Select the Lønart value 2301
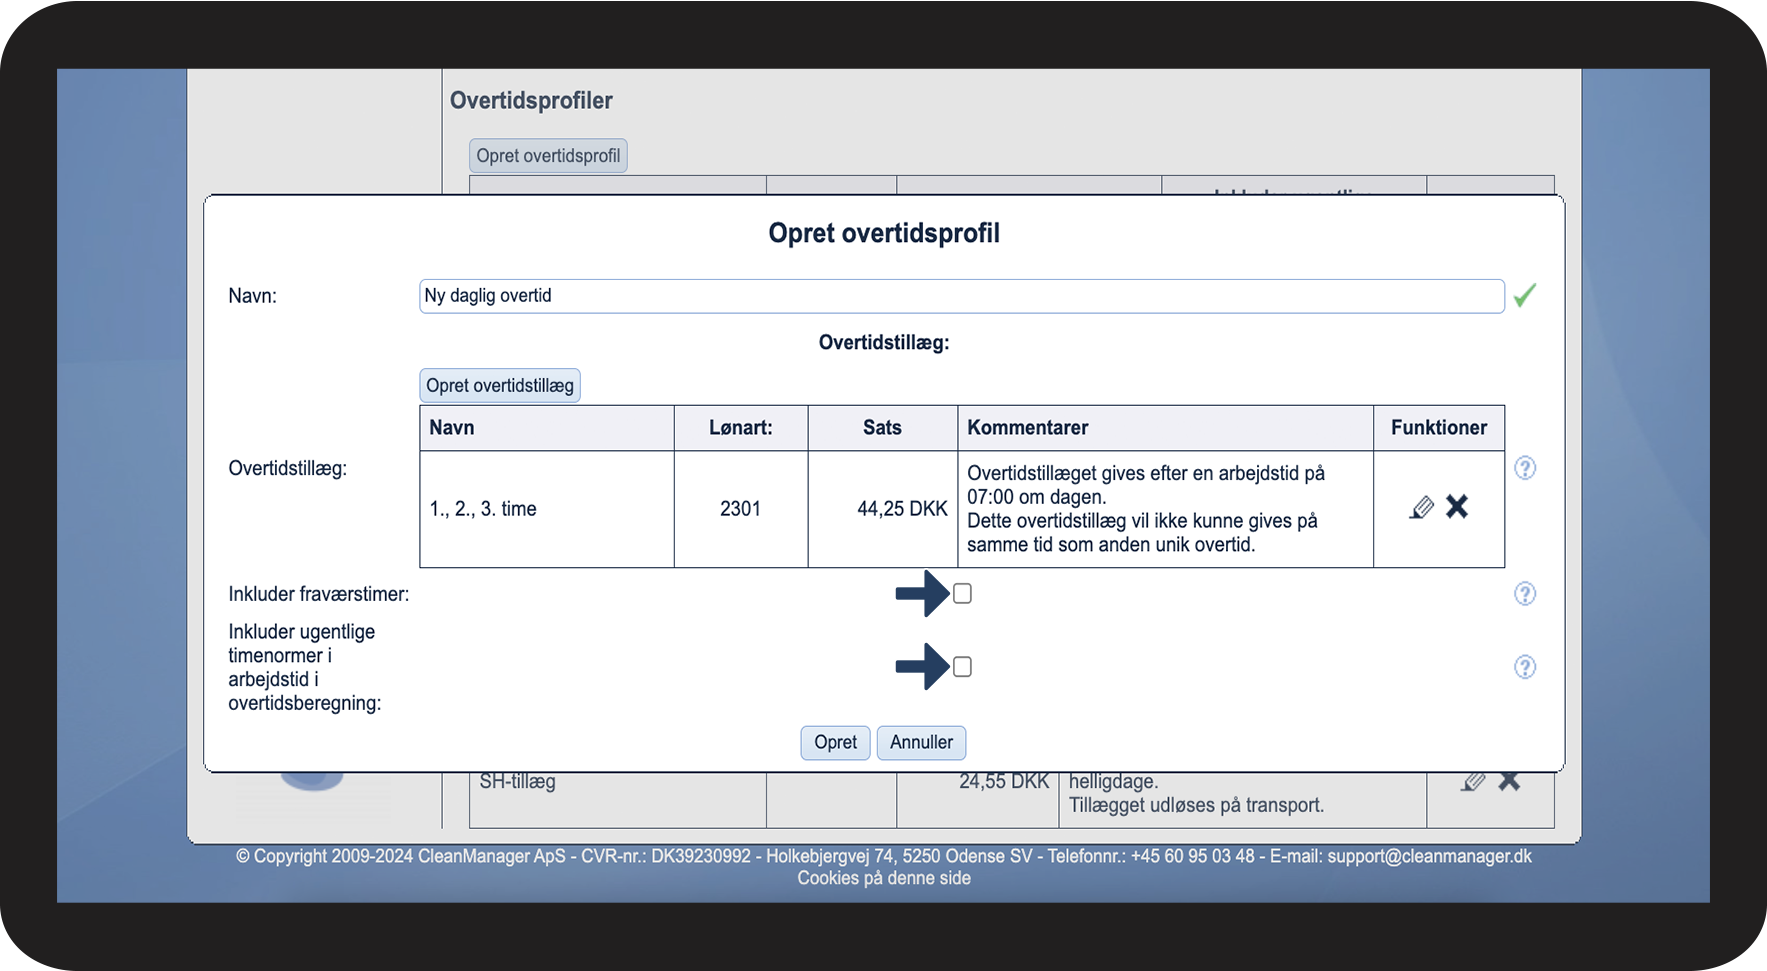The width and height of the screenshot is (1767, 971). click(741, 509)
